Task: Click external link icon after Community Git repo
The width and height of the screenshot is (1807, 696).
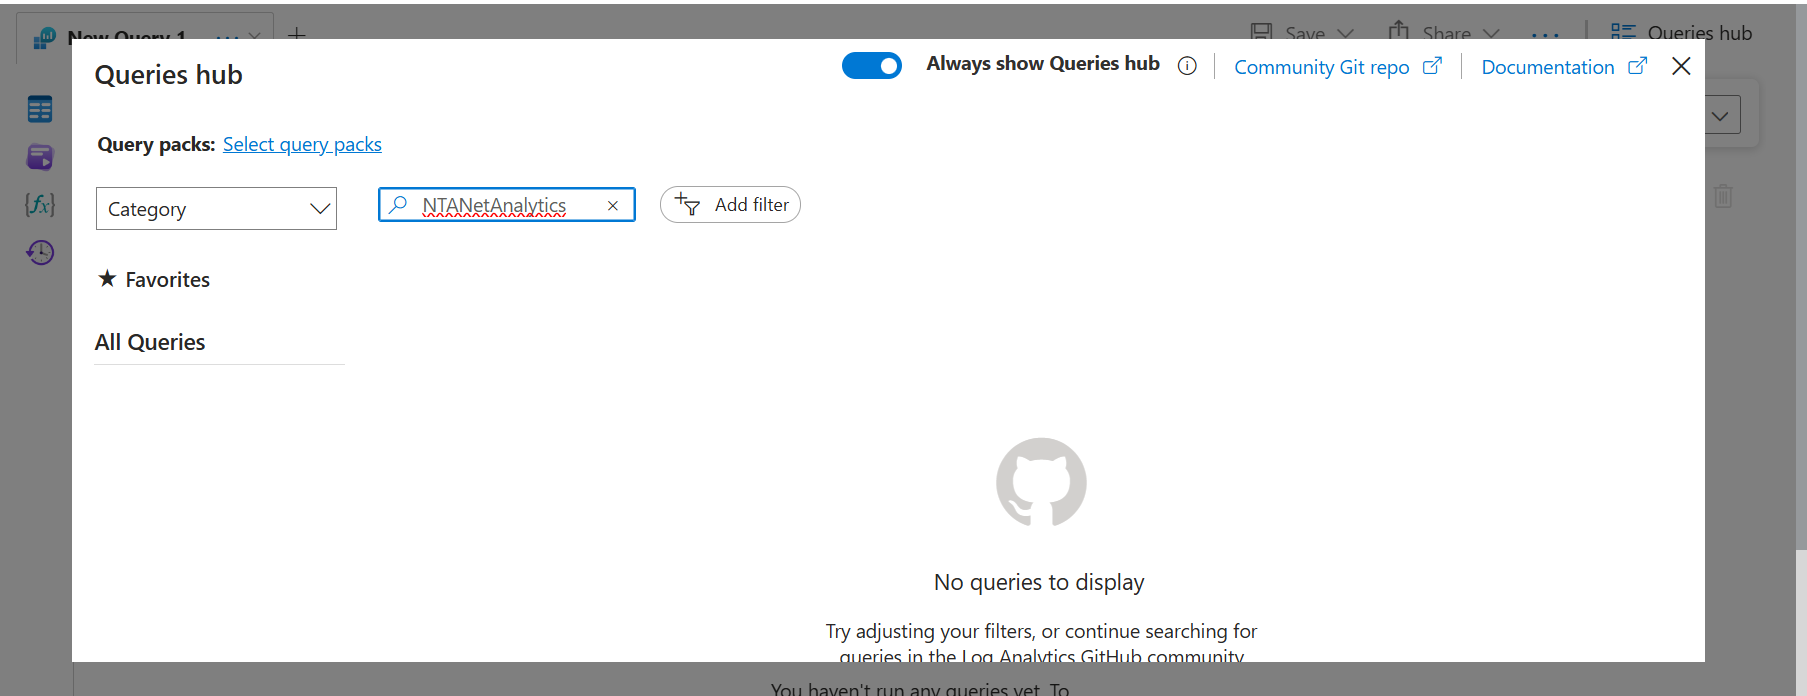Action: point(1432,66)
